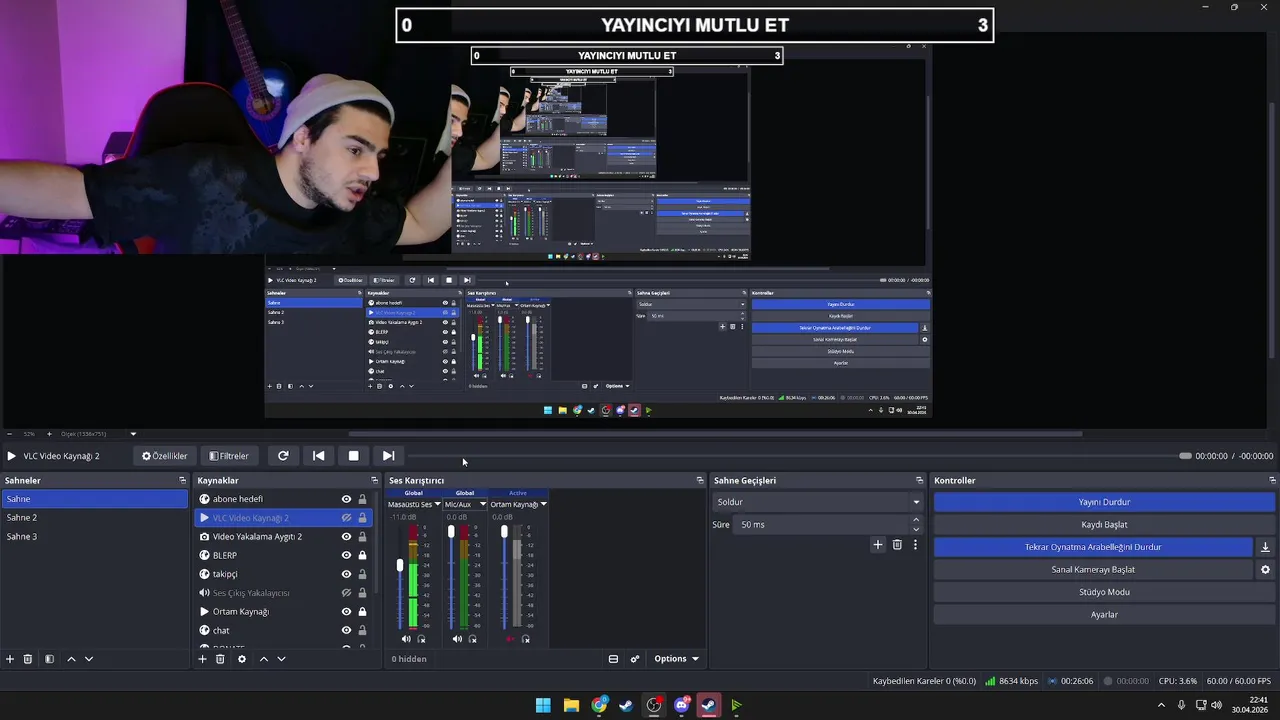Delete selected scene with Sahneler trash icon

point(28,659)
